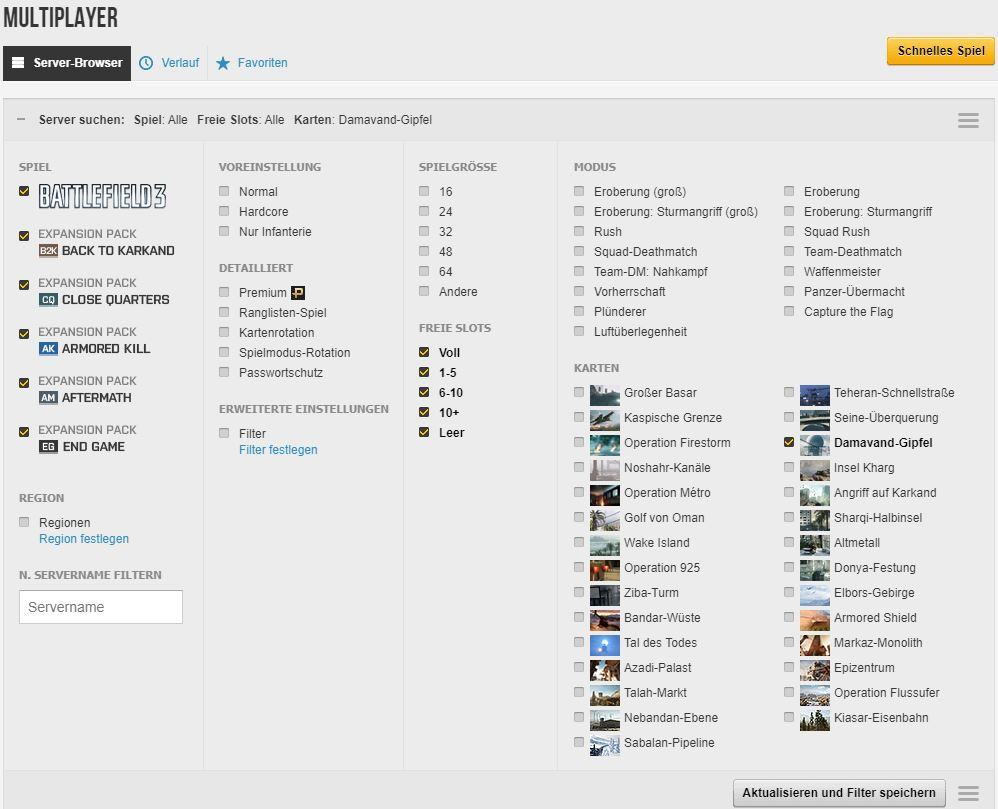Viewport: 998px width, 809px height.
Task: Click the Insel Kharg map thumbnail
Action: click(815, 470)
